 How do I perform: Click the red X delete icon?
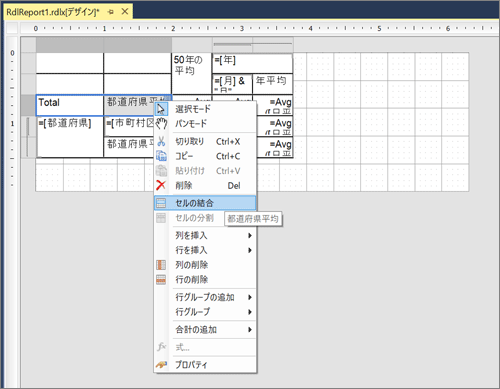click(x=161, y=185)
